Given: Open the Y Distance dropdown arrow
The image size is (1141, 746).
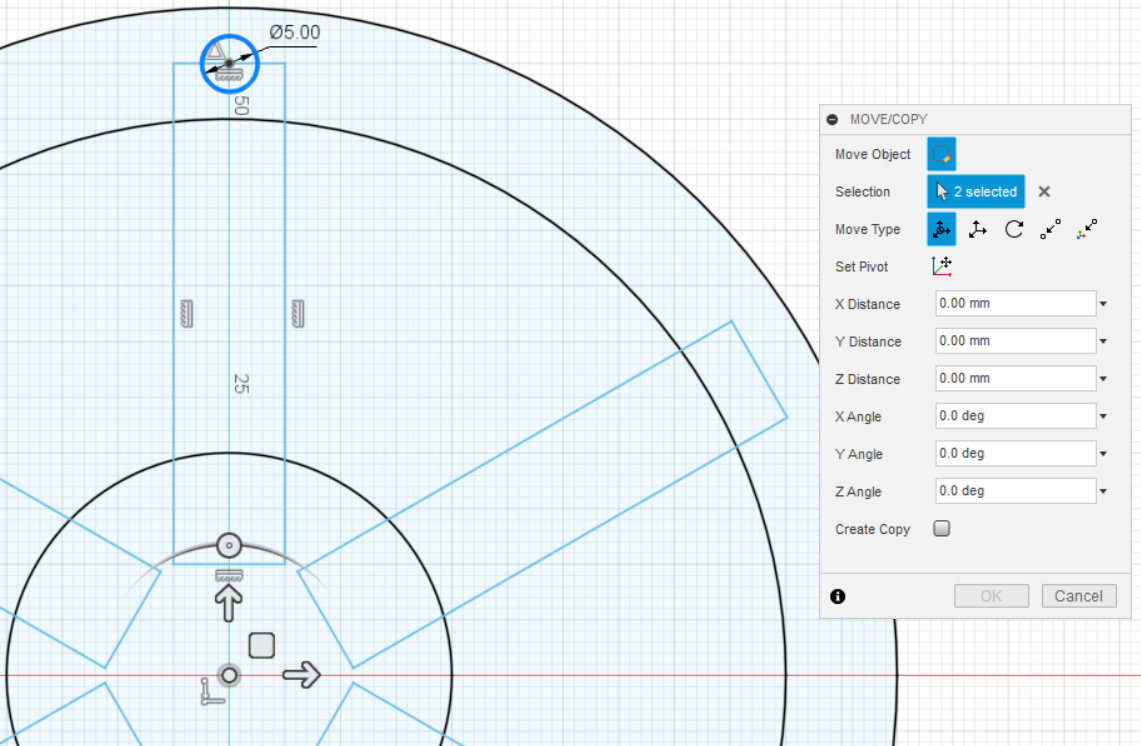Looking at the screenshot, I should (x=1103, y=341).
